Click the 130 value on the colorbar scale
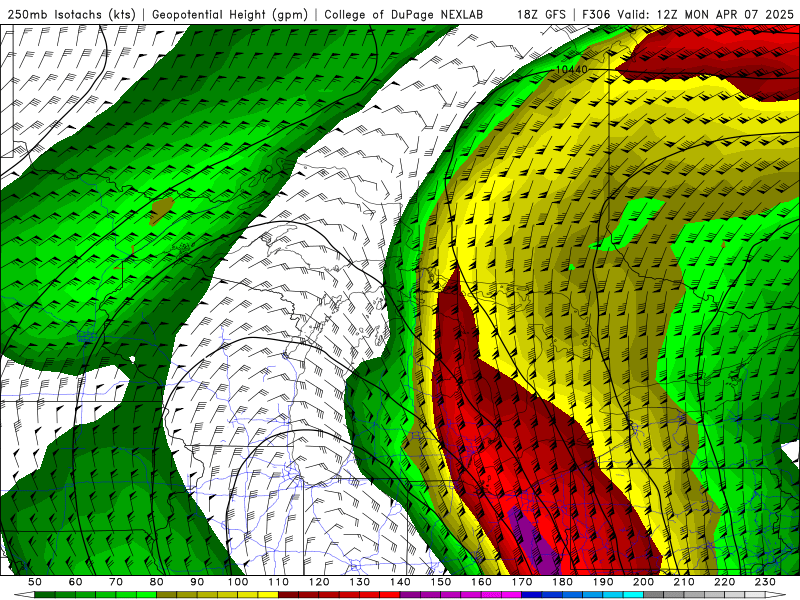 pos(359,582)
